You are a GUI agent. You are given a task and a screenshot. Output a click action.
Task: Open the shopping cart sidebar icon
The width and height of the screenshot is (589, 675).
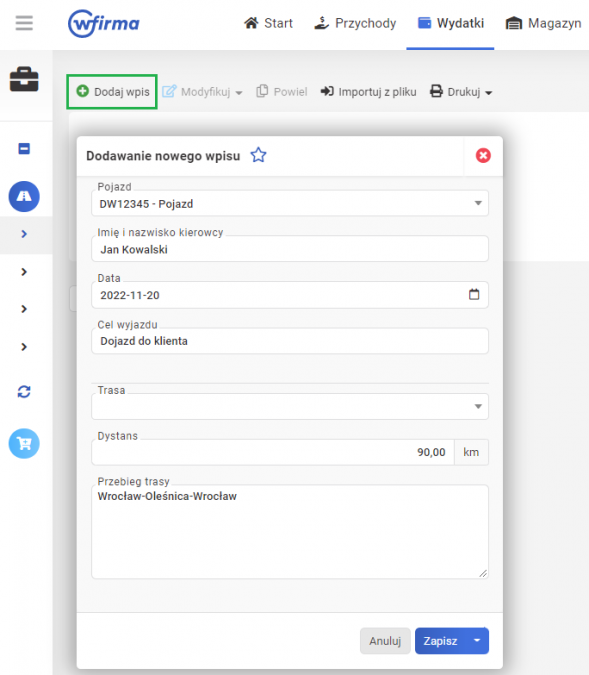[x=24, y=443]
